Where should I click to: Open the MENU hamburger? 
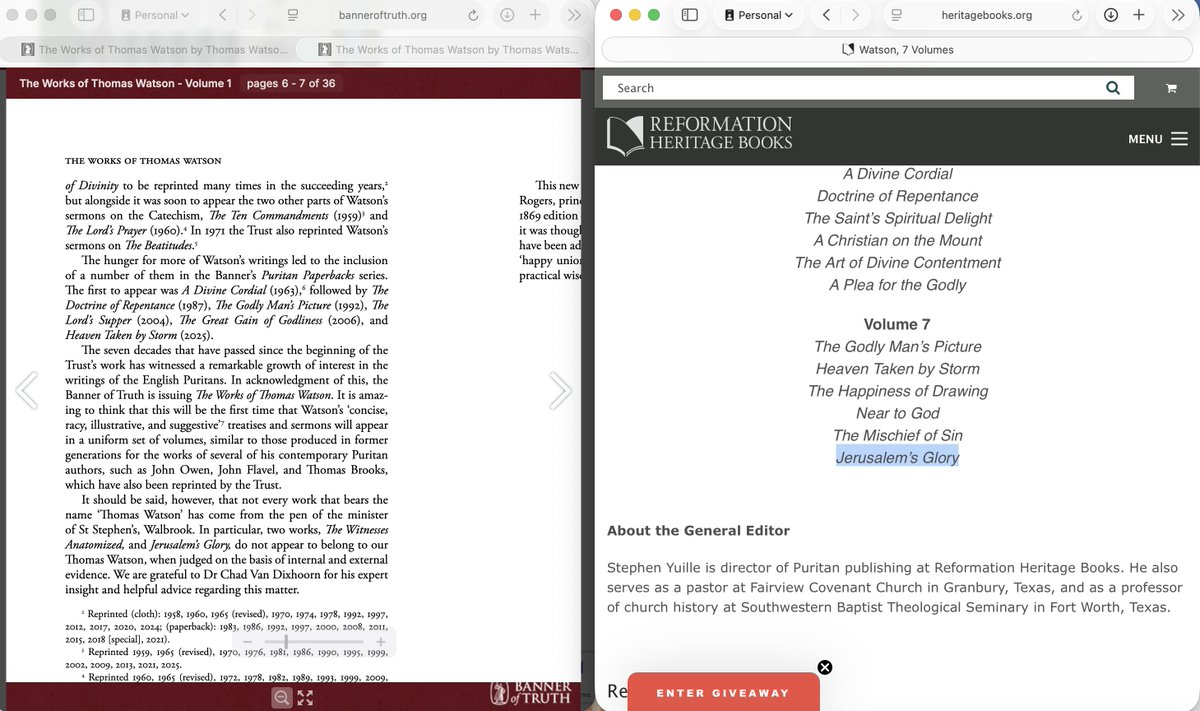click(x=1158, y=139)
